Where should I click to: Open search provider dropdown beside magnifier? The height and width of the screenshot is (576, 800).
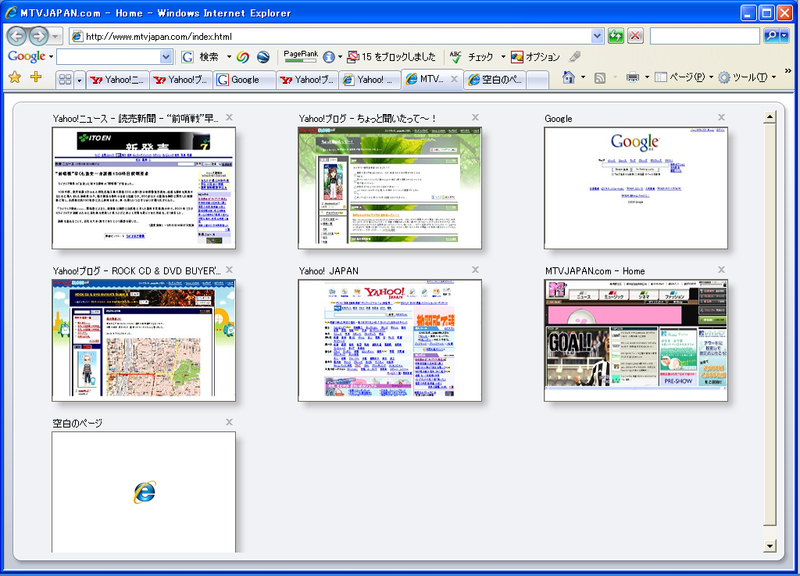click(785, 36)
